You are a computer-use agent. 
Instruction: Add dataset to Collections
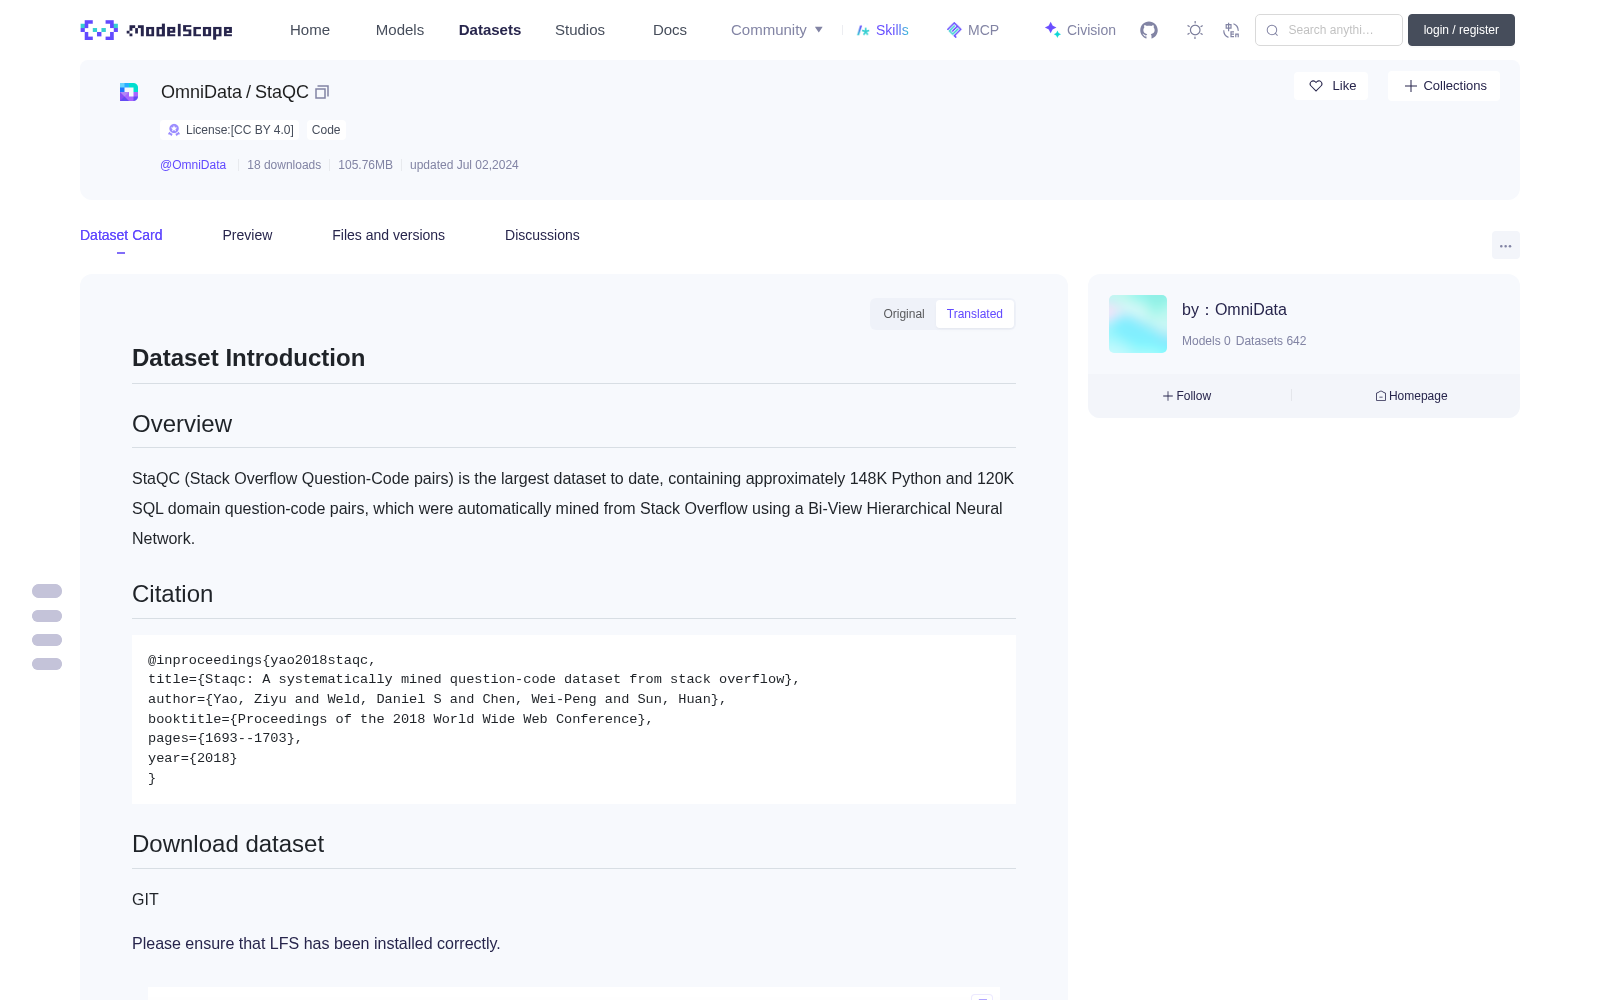(1444, 86)
